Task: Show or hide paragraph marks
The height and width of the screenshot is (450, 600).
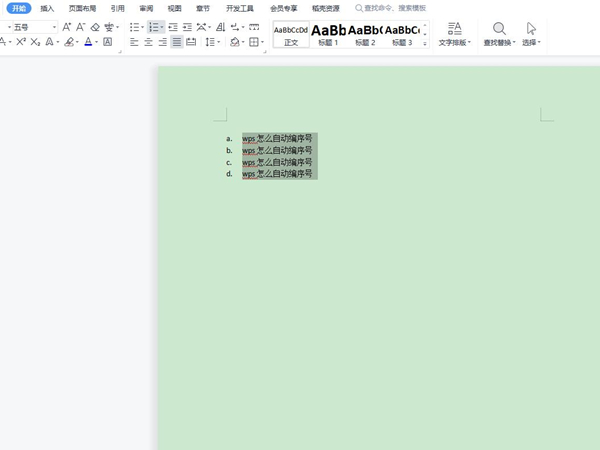Action: coord(235,27)
